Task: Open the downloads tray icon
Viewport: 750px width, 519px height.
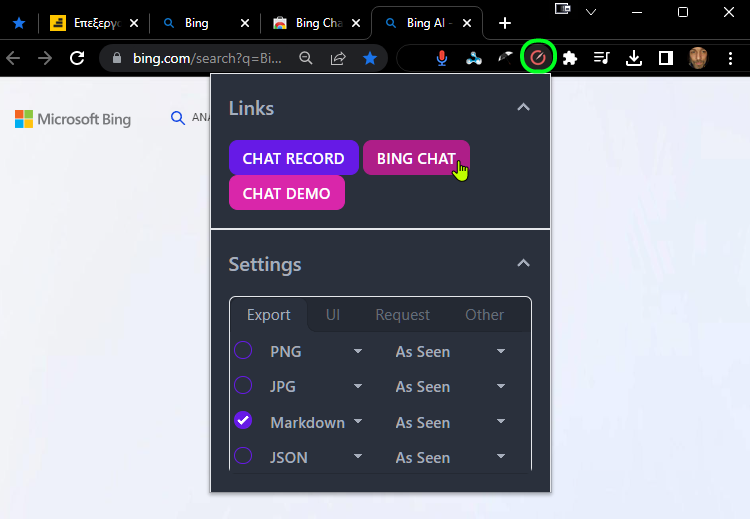Action: point(634,58)
